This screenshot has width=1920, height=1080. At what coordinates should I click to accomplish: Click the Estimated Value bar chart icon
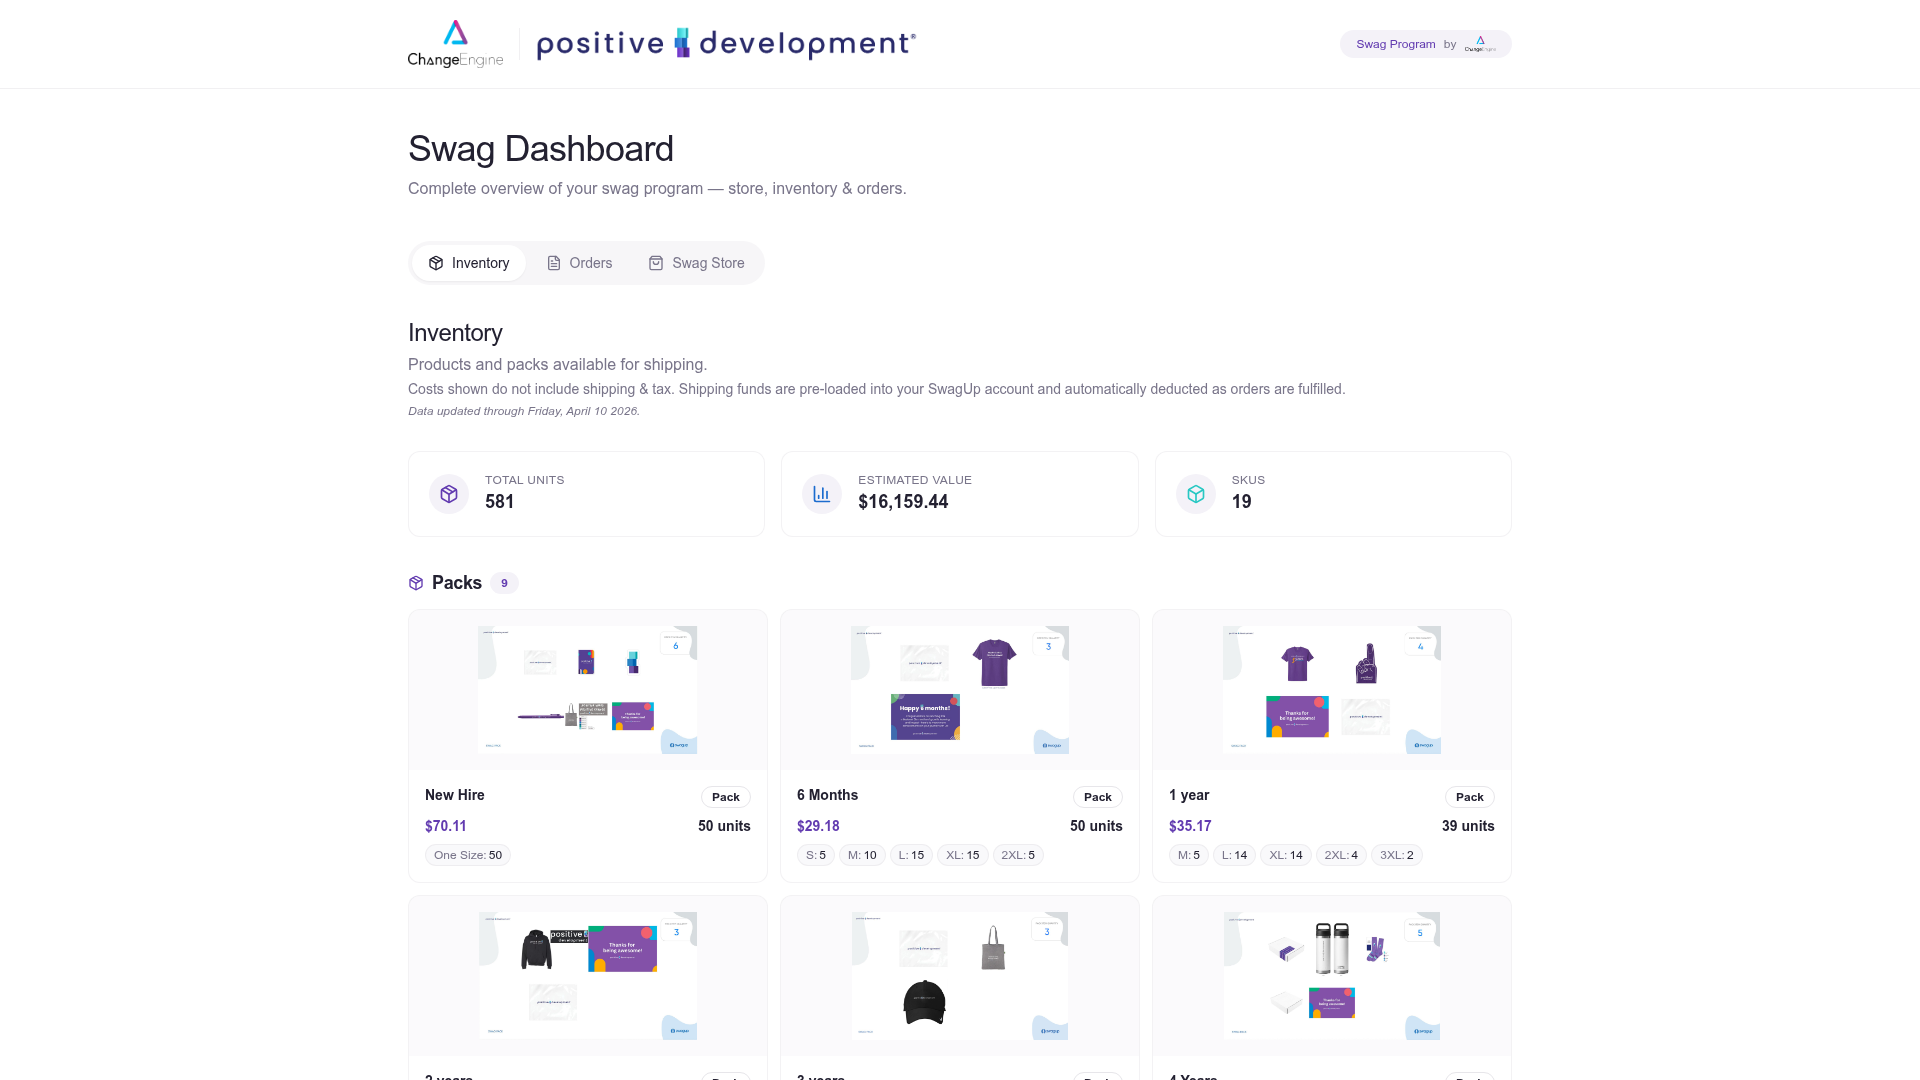pyautogui.click(x=822, y=494)
